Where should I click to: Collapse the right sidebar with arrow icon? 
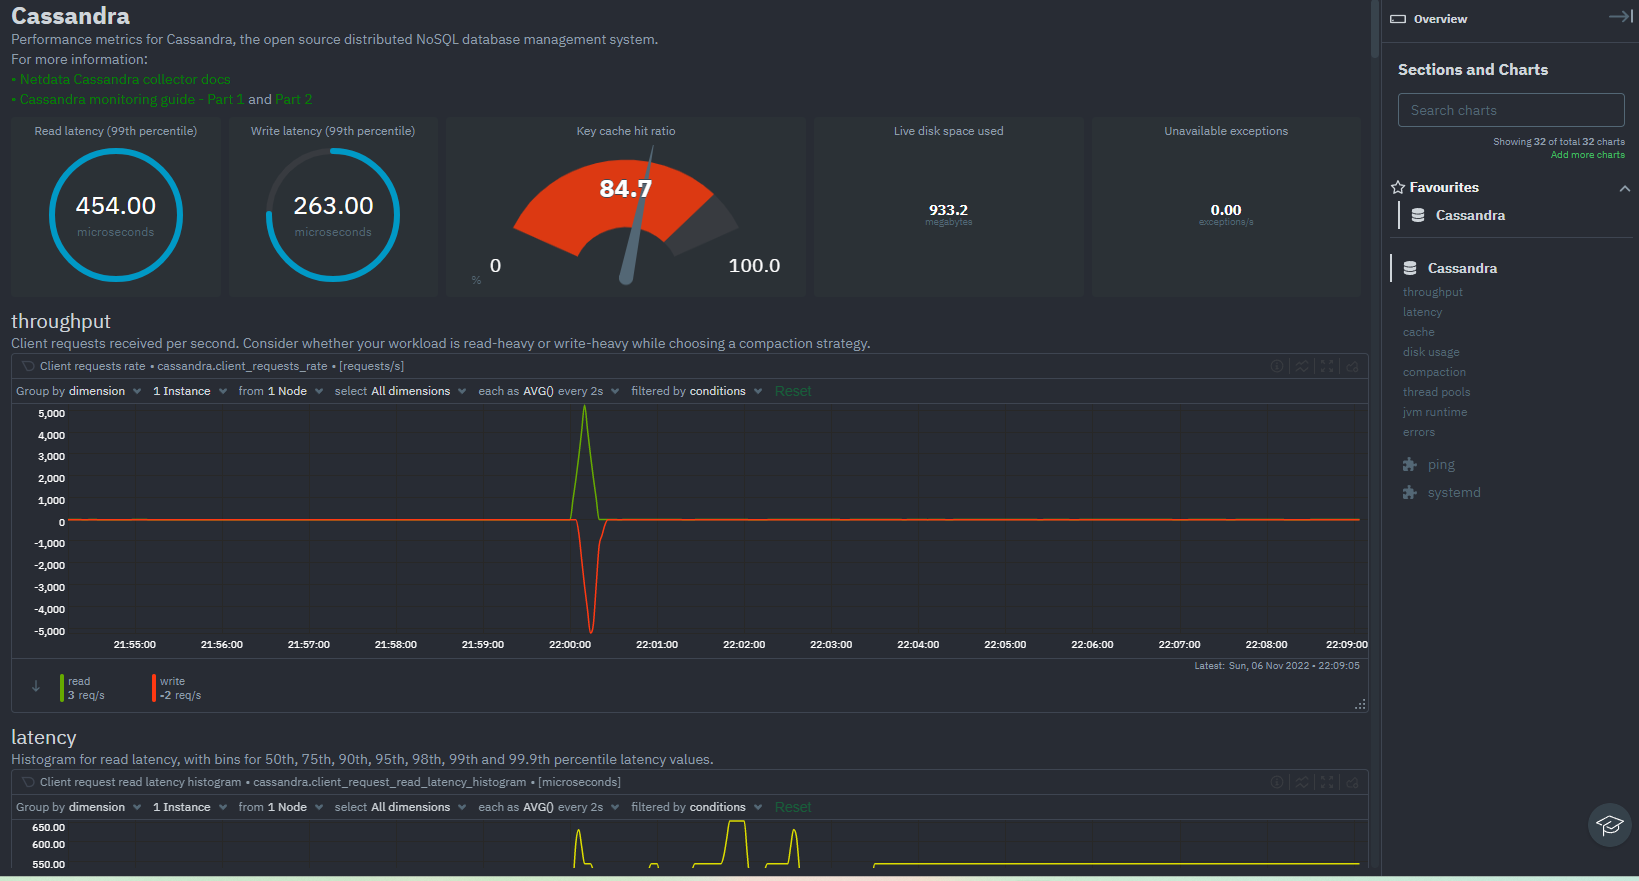coord(1620,17)
